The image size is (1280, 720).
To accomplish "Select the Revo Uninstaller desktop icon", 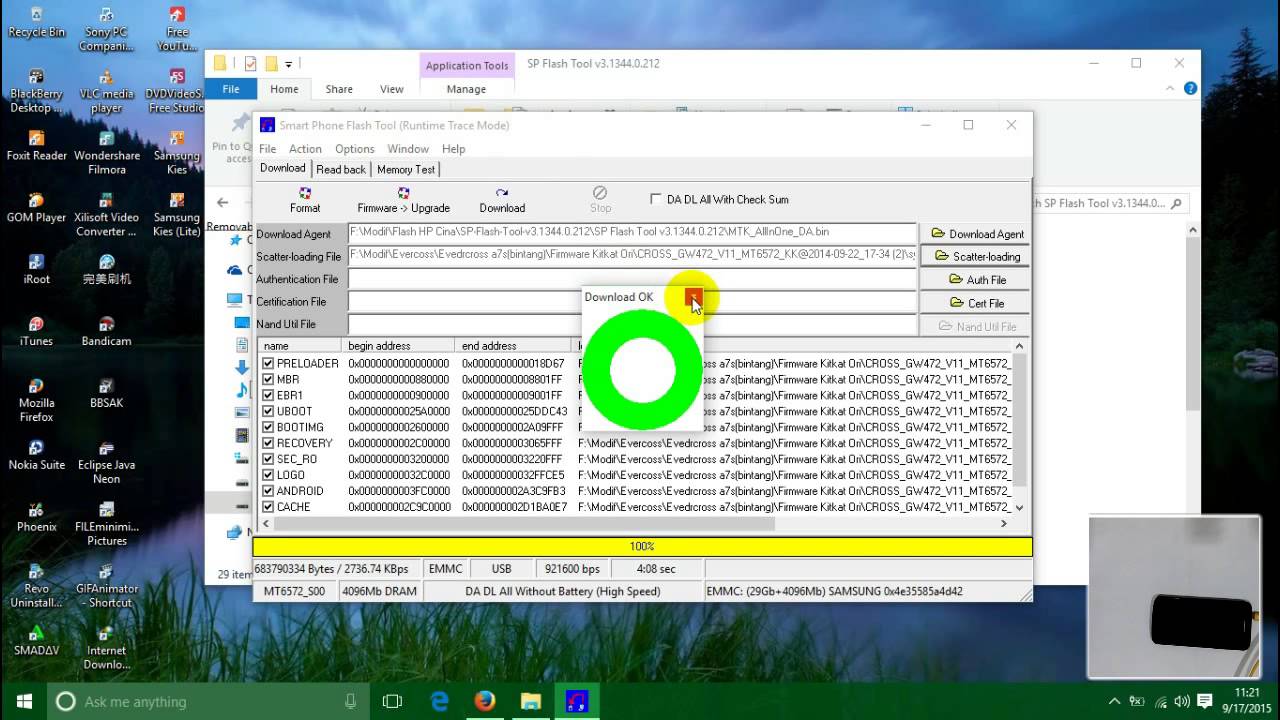I will (36, 587).
